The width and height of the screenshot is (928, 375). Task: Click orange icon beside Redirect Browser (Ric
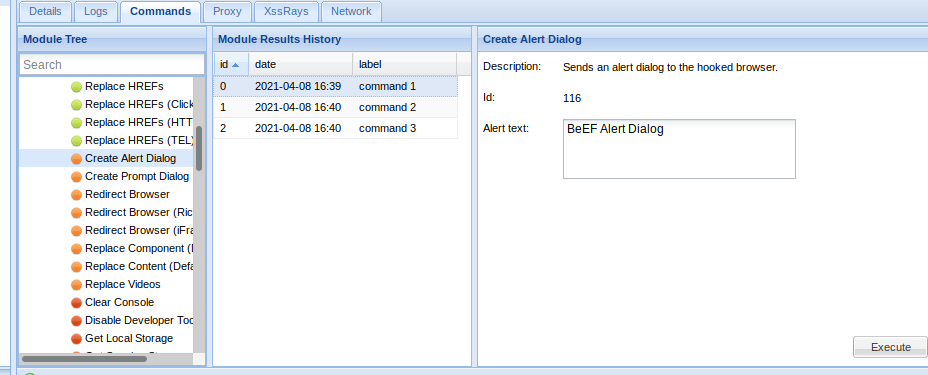click(76, 213)
